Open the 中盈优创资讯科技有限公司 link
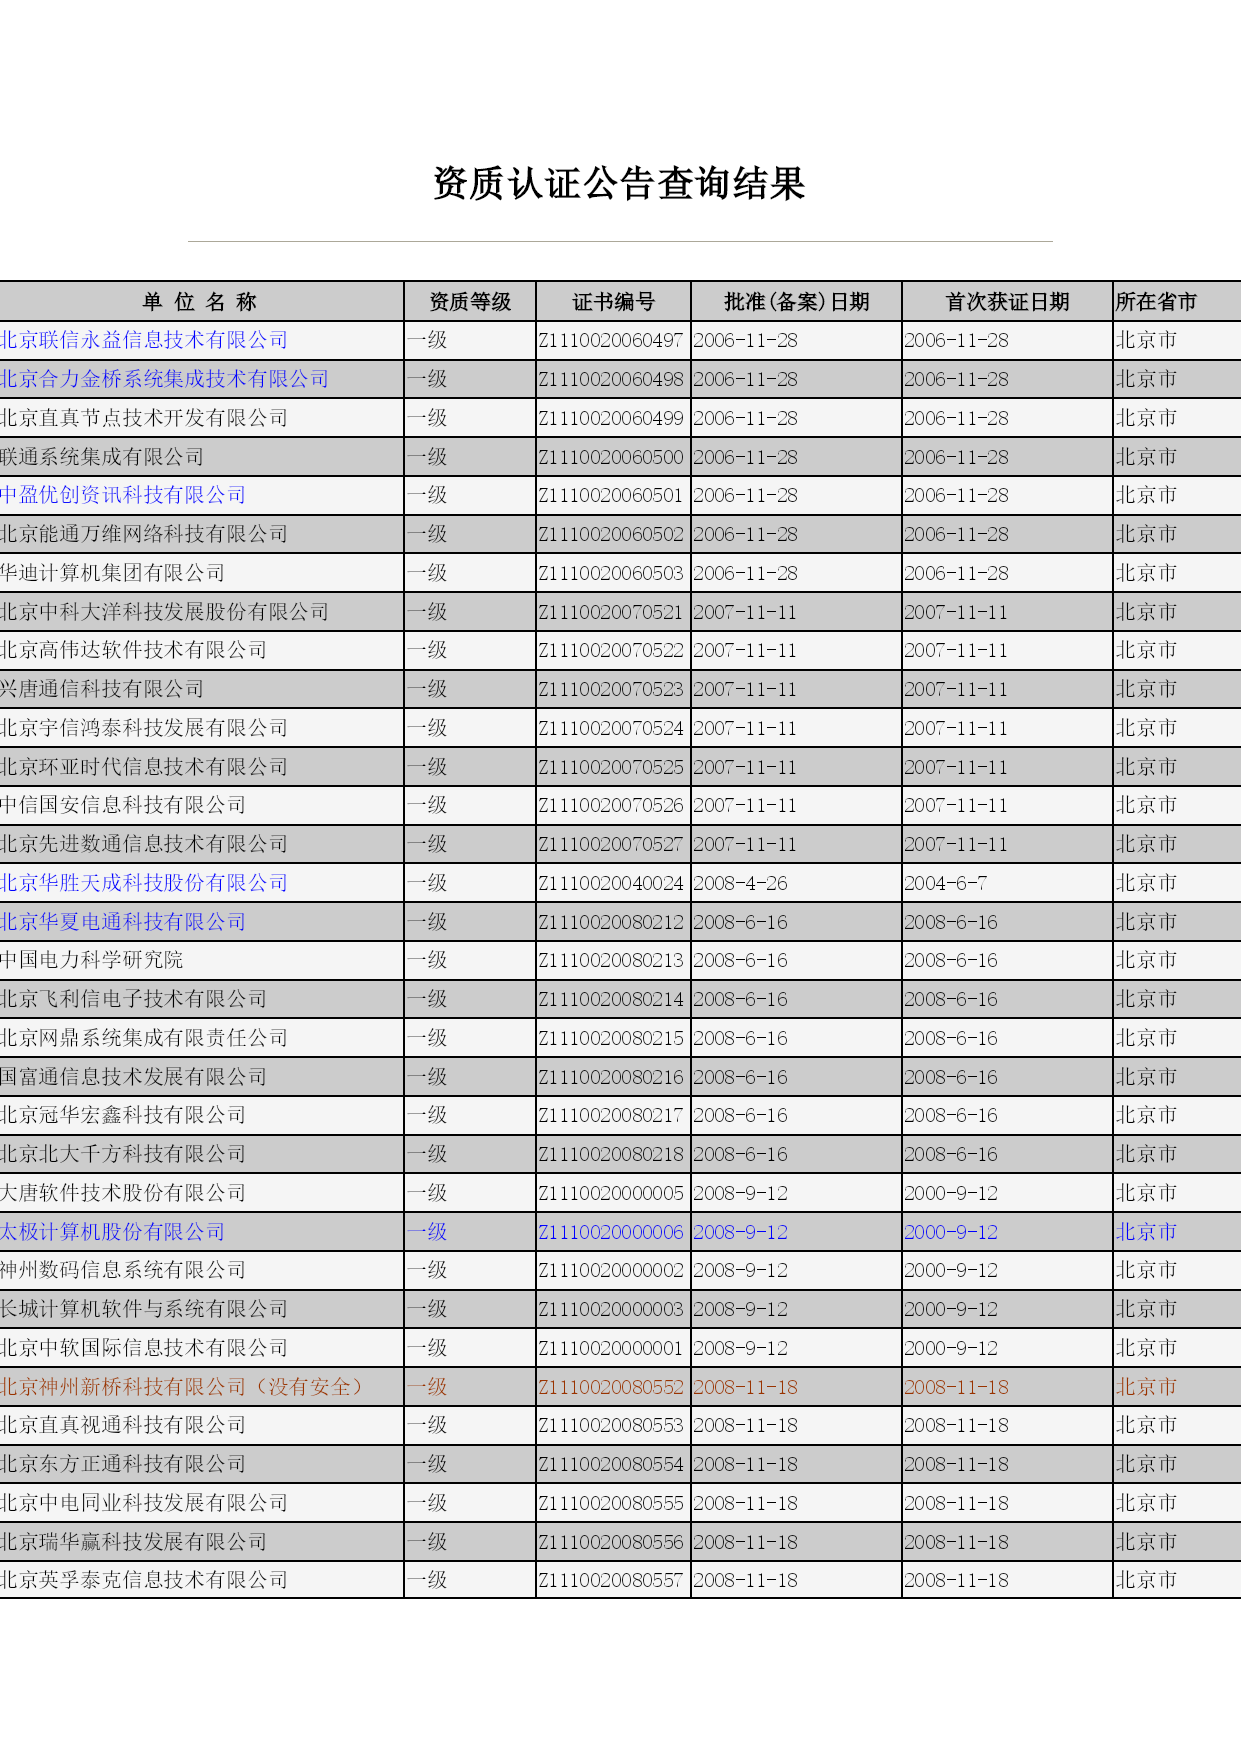 (x=123, y=495)
